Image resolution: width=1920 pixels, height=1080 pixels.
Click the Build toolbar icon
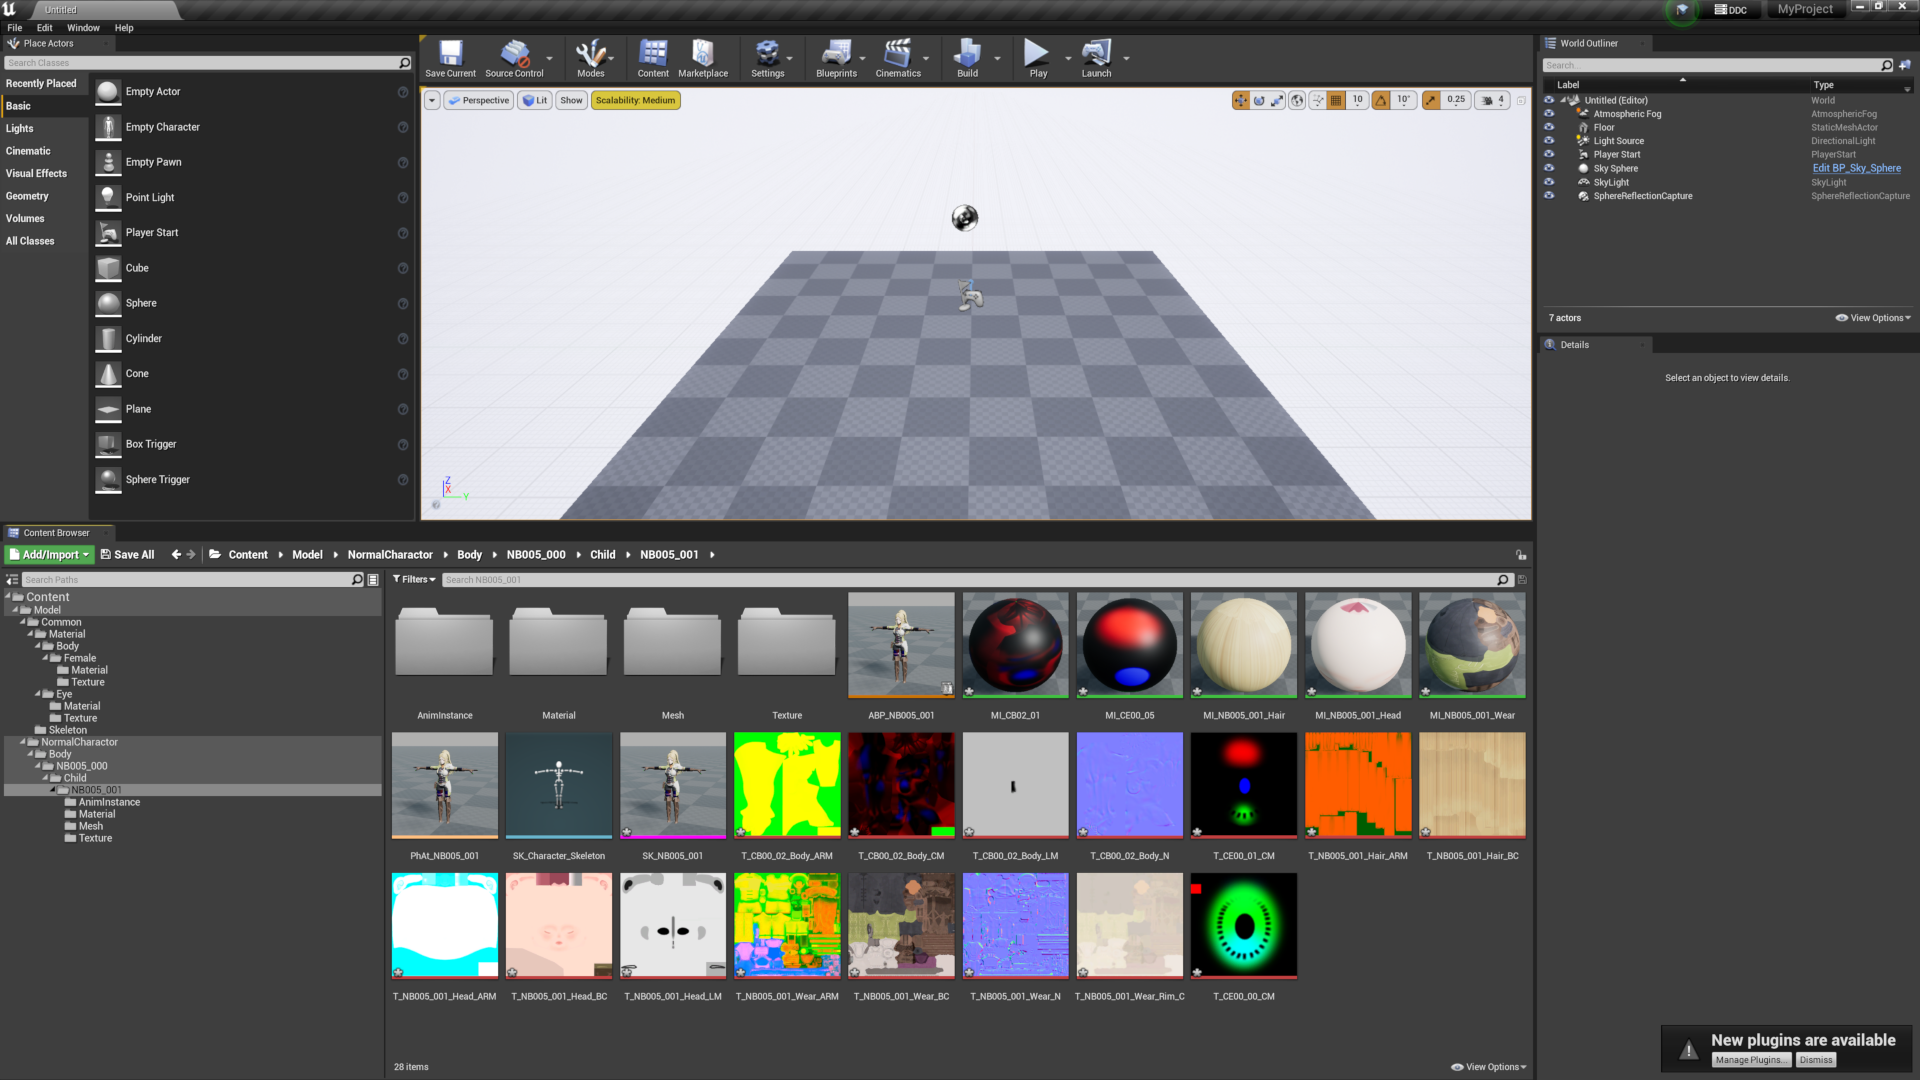coord(967,58)
